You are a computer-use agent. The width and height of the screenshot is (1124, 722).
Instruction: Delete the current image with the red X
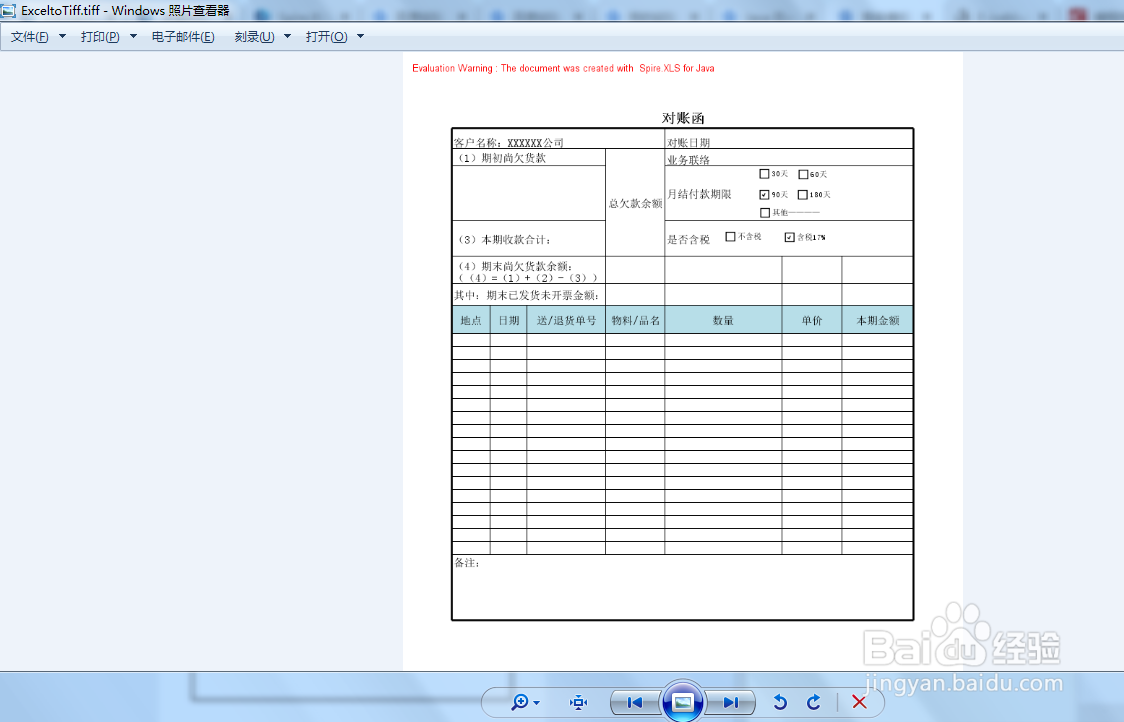click(x=858, y=702)
